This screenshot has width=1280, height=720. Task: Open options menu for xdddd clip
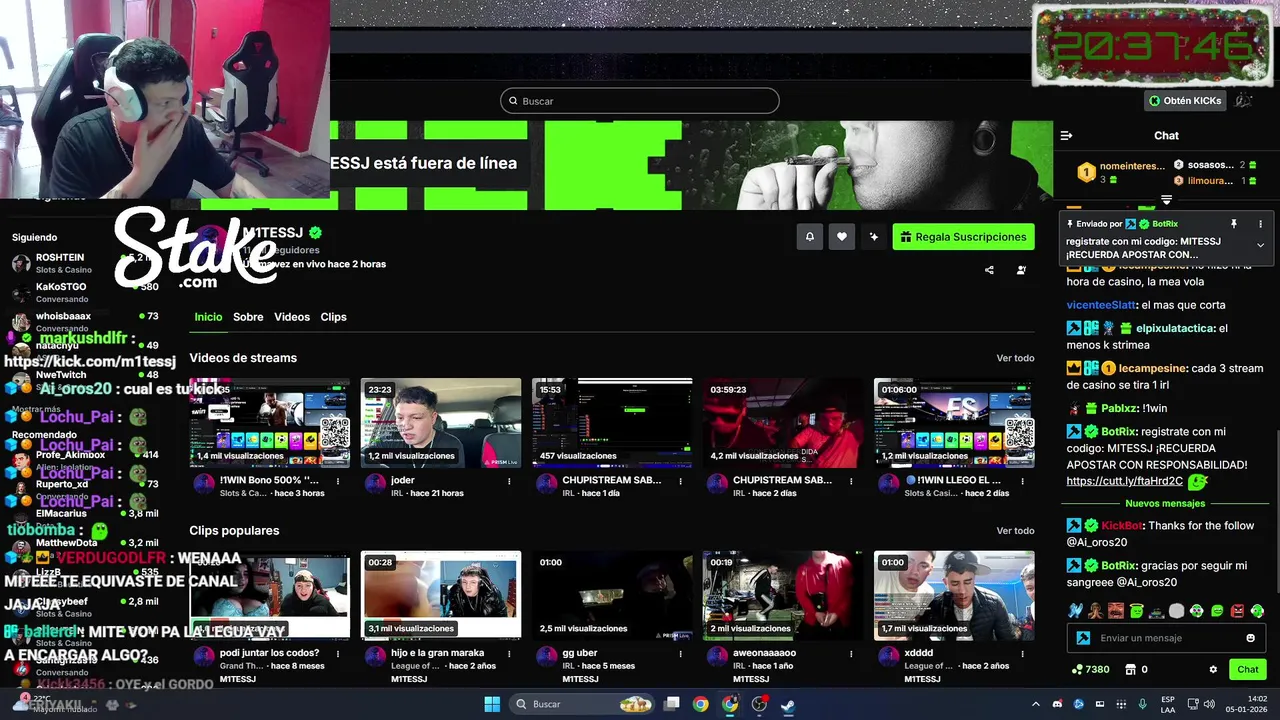pos(1022,654)
